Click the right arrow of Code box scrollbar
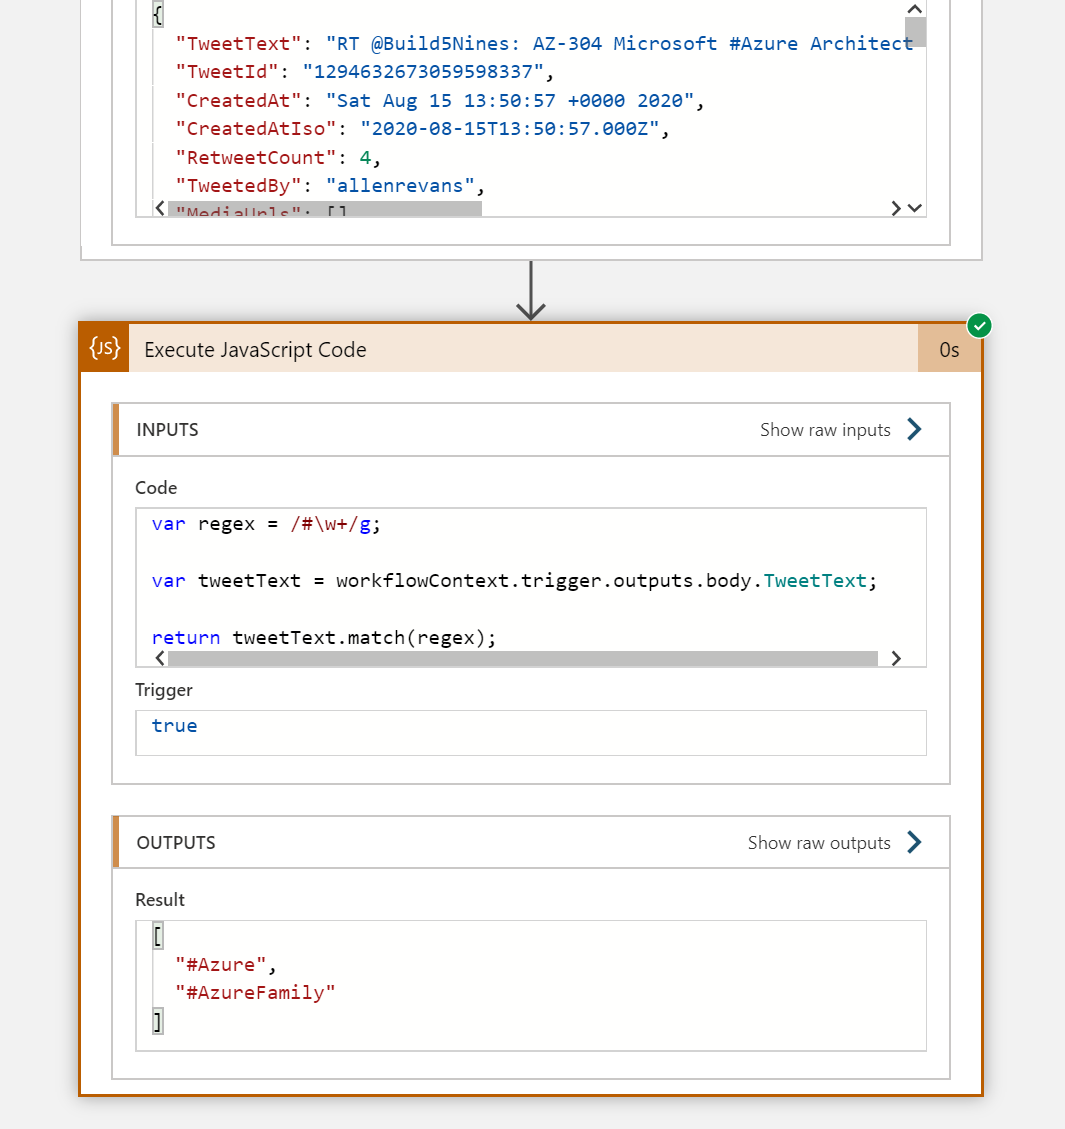Image resolution: width=1065 pixels, height=1129 pixels. point(896,658)
